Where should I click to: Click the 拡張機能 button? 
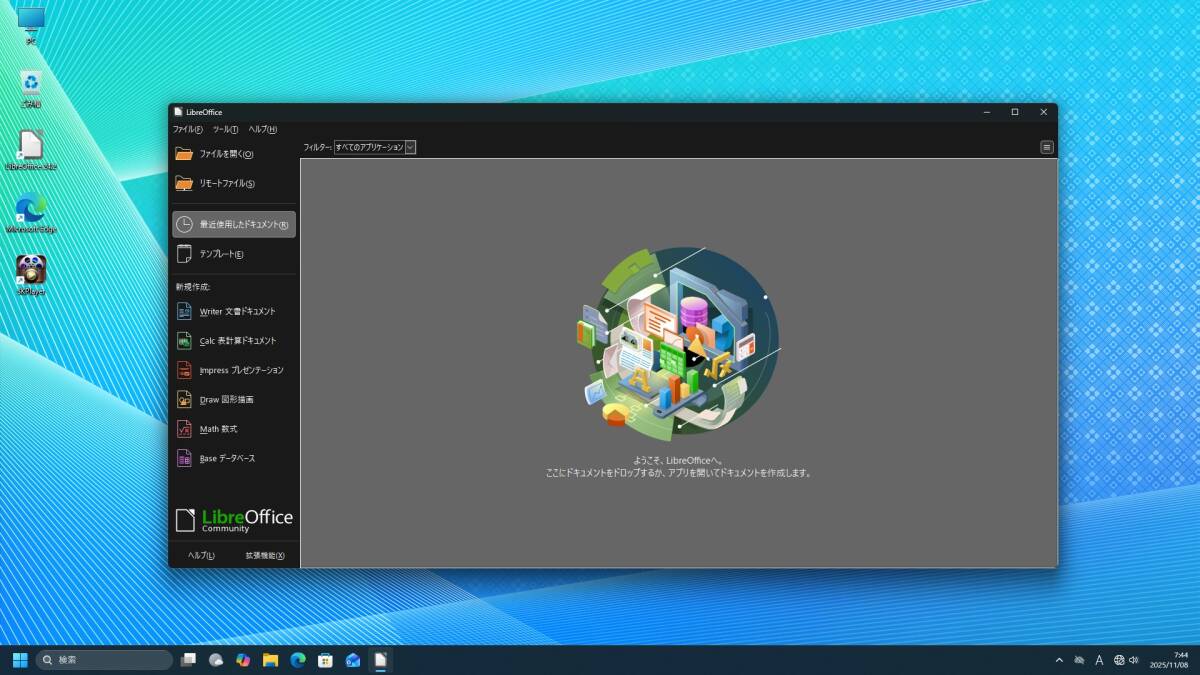point(265,556)
